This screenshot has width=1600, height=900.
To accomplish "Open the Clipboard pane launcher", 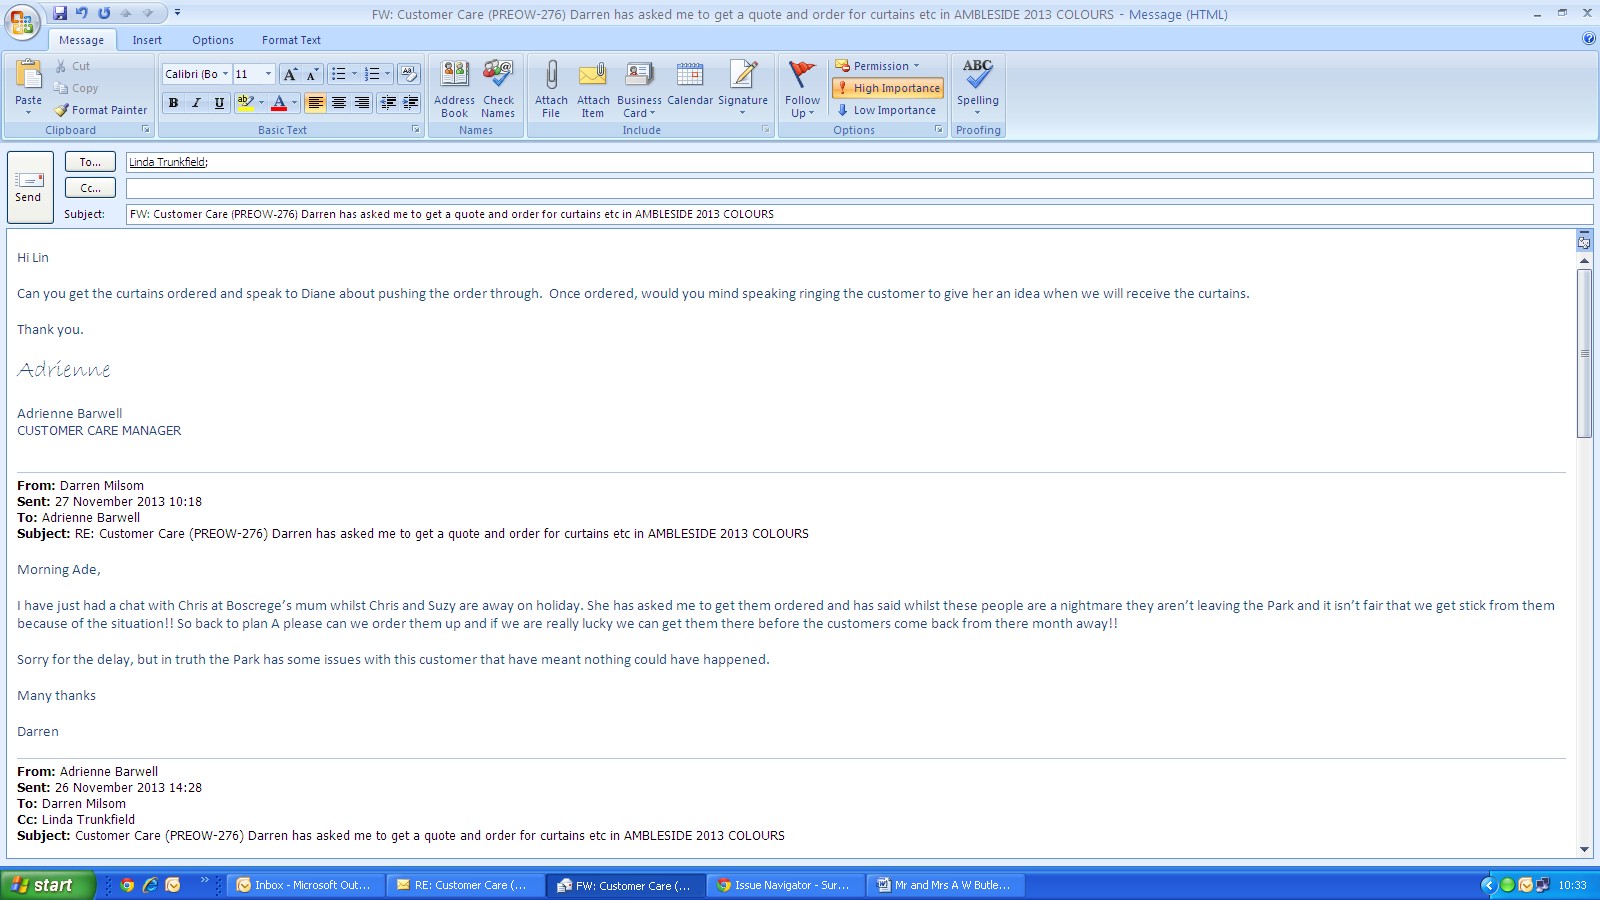I will [x=146, y=130].
